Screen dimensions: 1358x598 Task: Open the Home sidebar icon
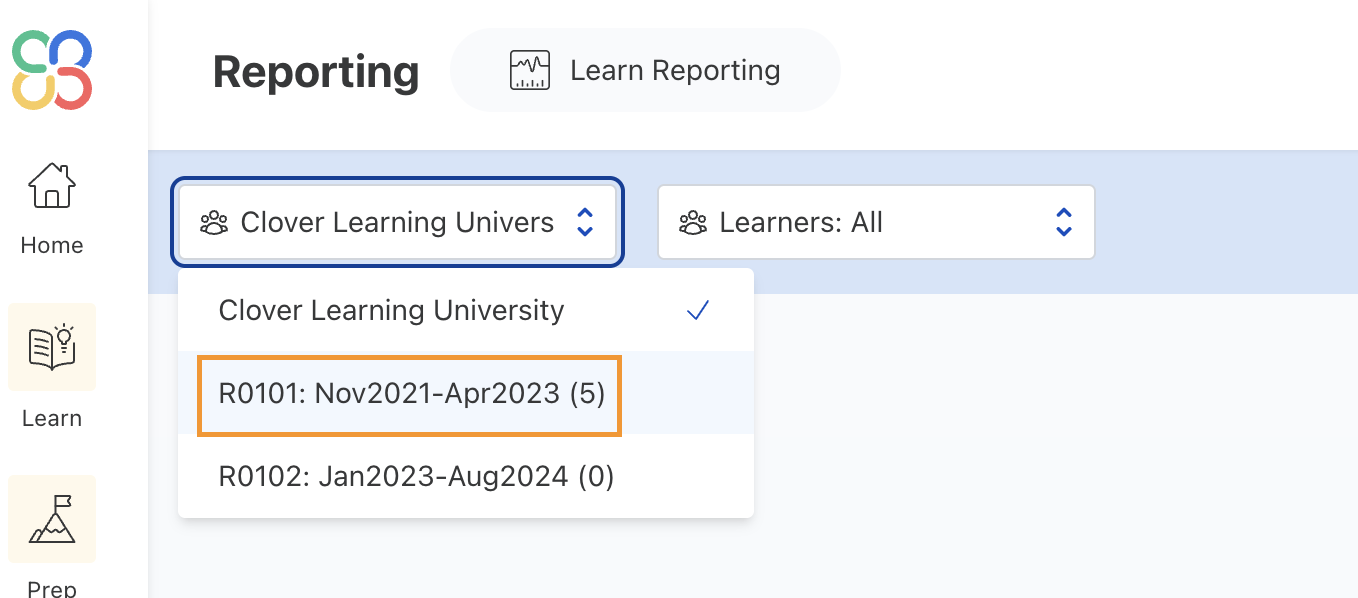pyautogui.click(x=52, y=186)
